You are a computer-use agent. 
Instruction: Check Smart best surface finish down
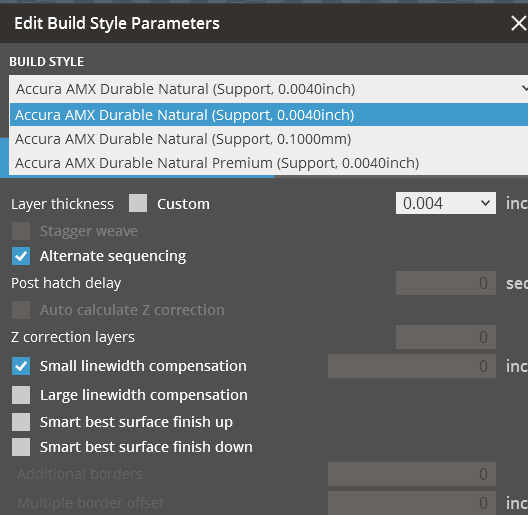coord(21,447)
